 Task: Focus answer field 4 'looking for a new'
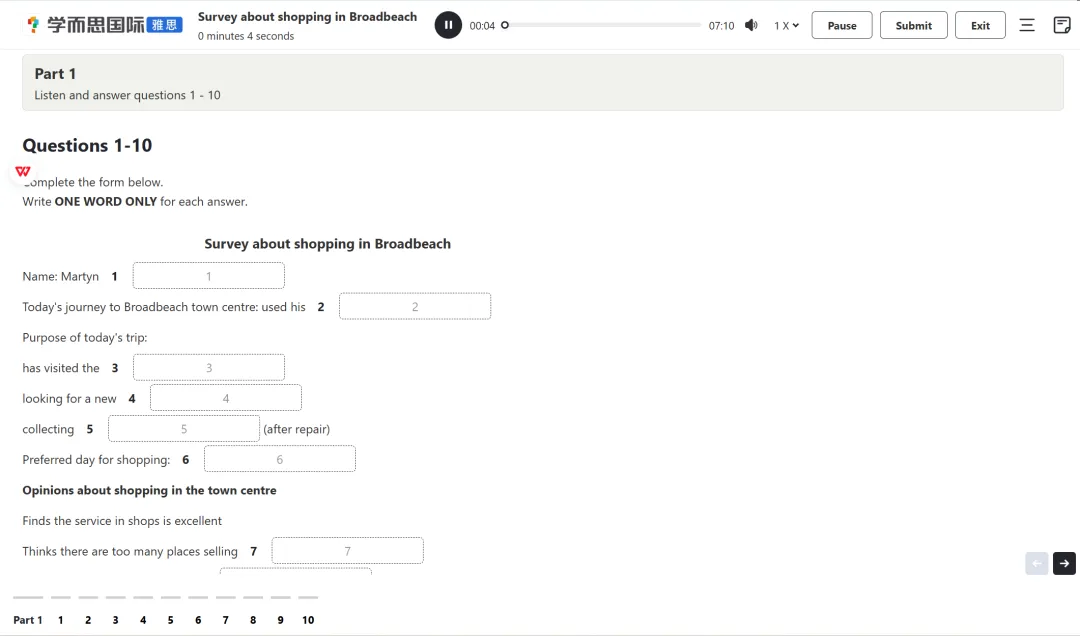[226, 398]
